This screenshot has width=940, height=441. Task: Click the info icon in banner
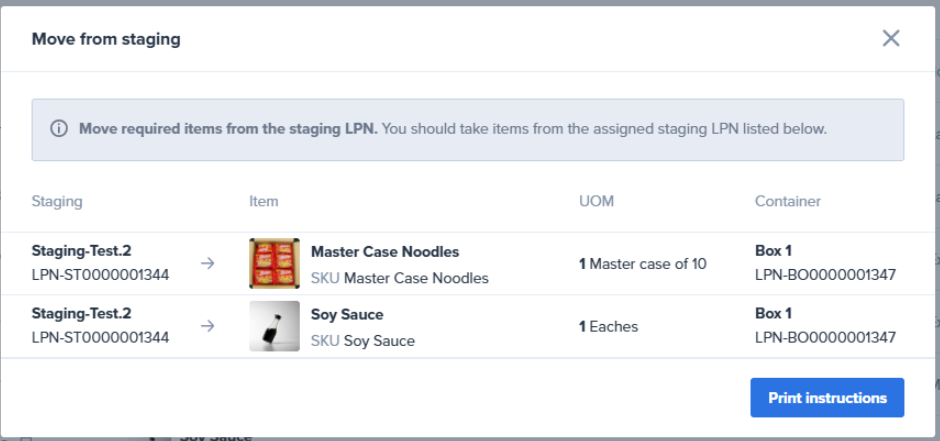click(60, 129)
